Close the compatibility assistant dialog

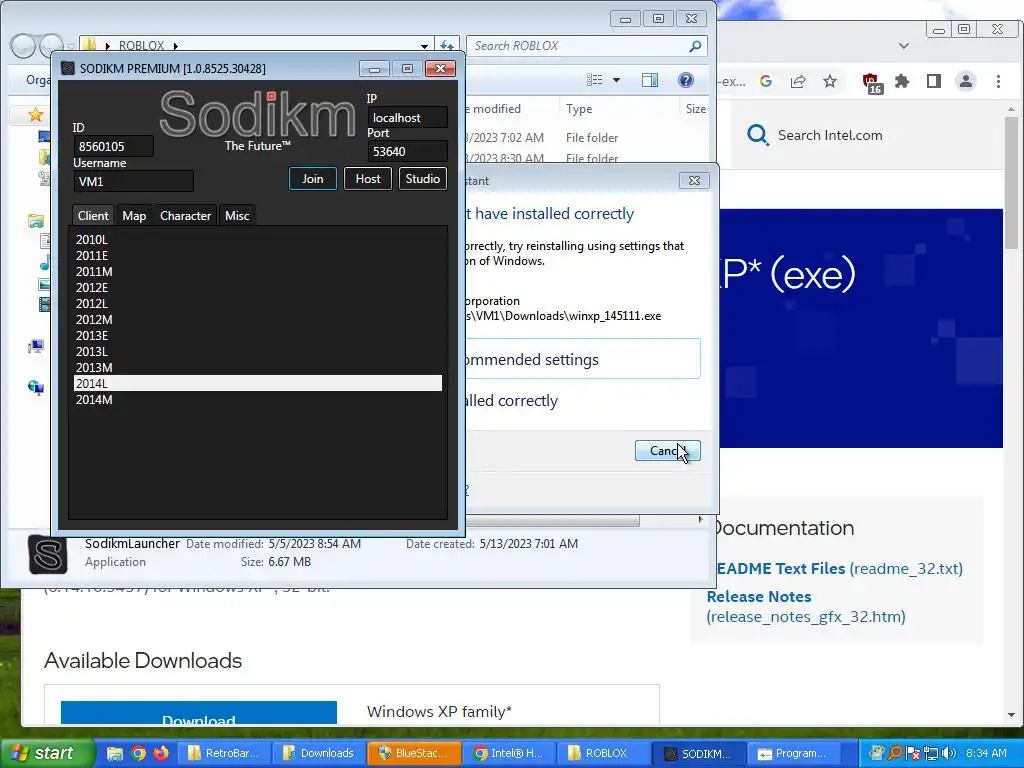(694, 180)
